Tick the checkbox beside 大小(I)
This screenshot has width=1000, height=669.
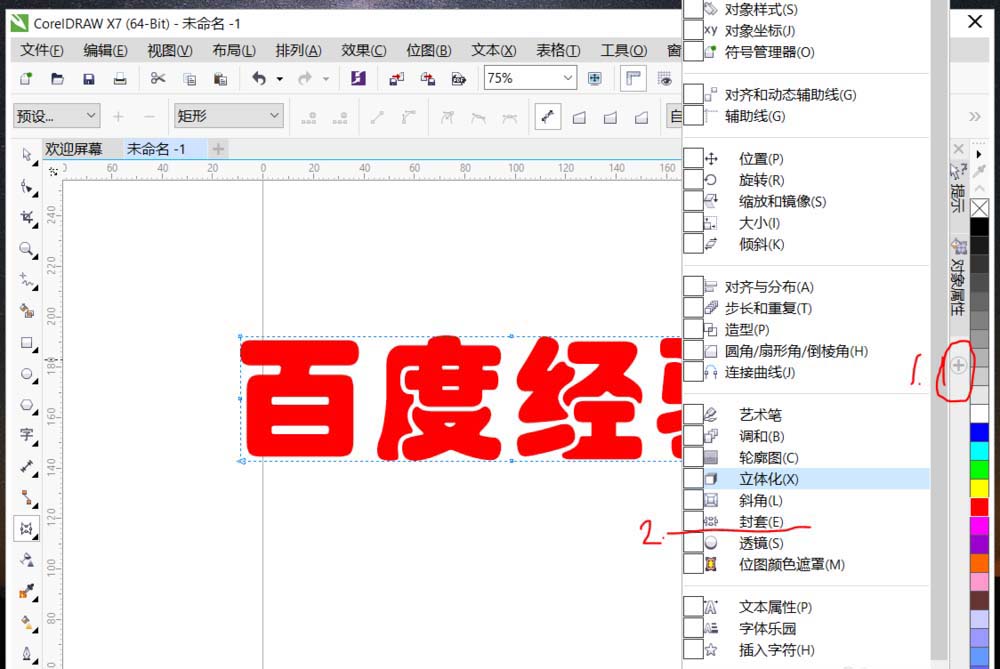[693, 223]
